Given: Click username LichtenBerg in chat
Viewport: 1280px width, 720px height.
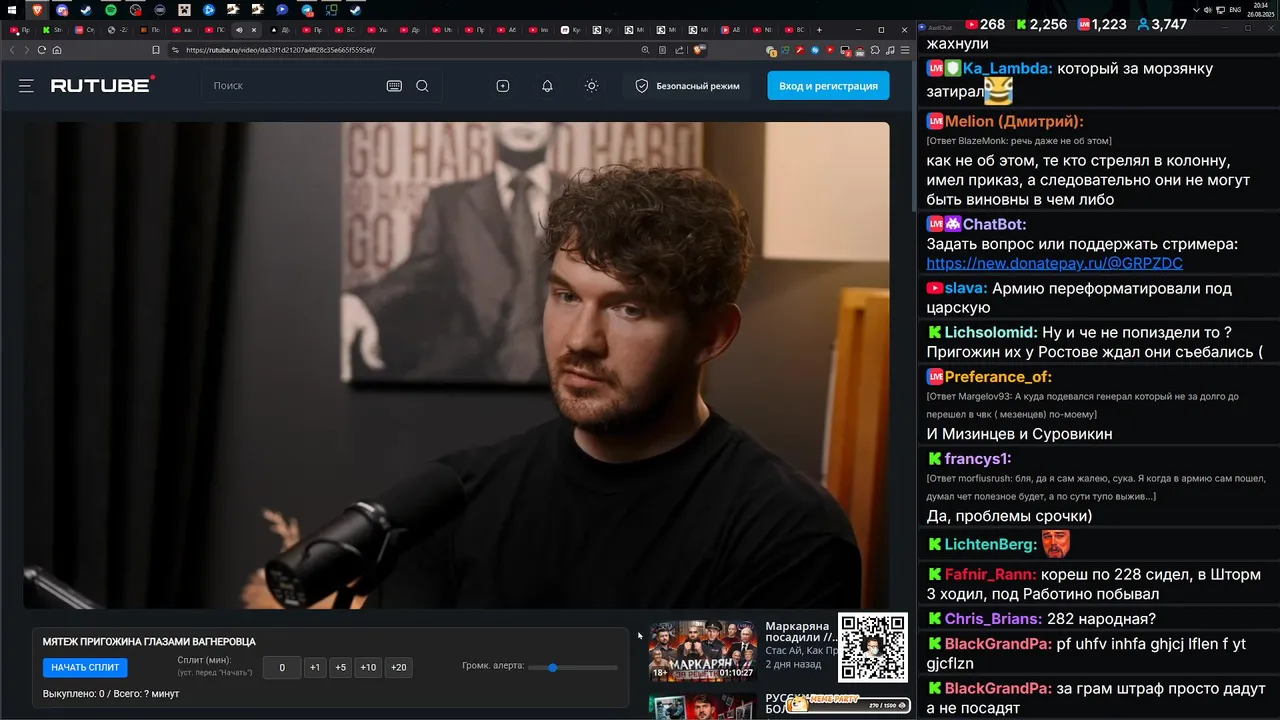Looking at the screenshot, I should pos(990,544).
